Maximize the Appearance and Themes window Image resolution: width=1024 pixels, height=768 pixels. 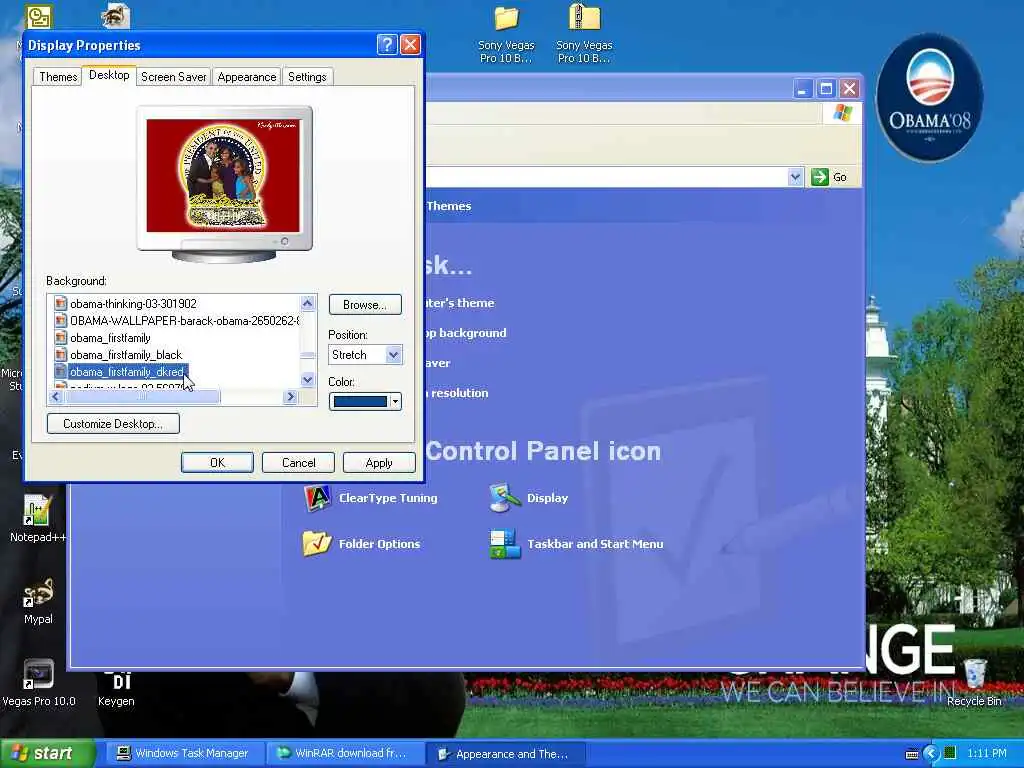(825, 88)
